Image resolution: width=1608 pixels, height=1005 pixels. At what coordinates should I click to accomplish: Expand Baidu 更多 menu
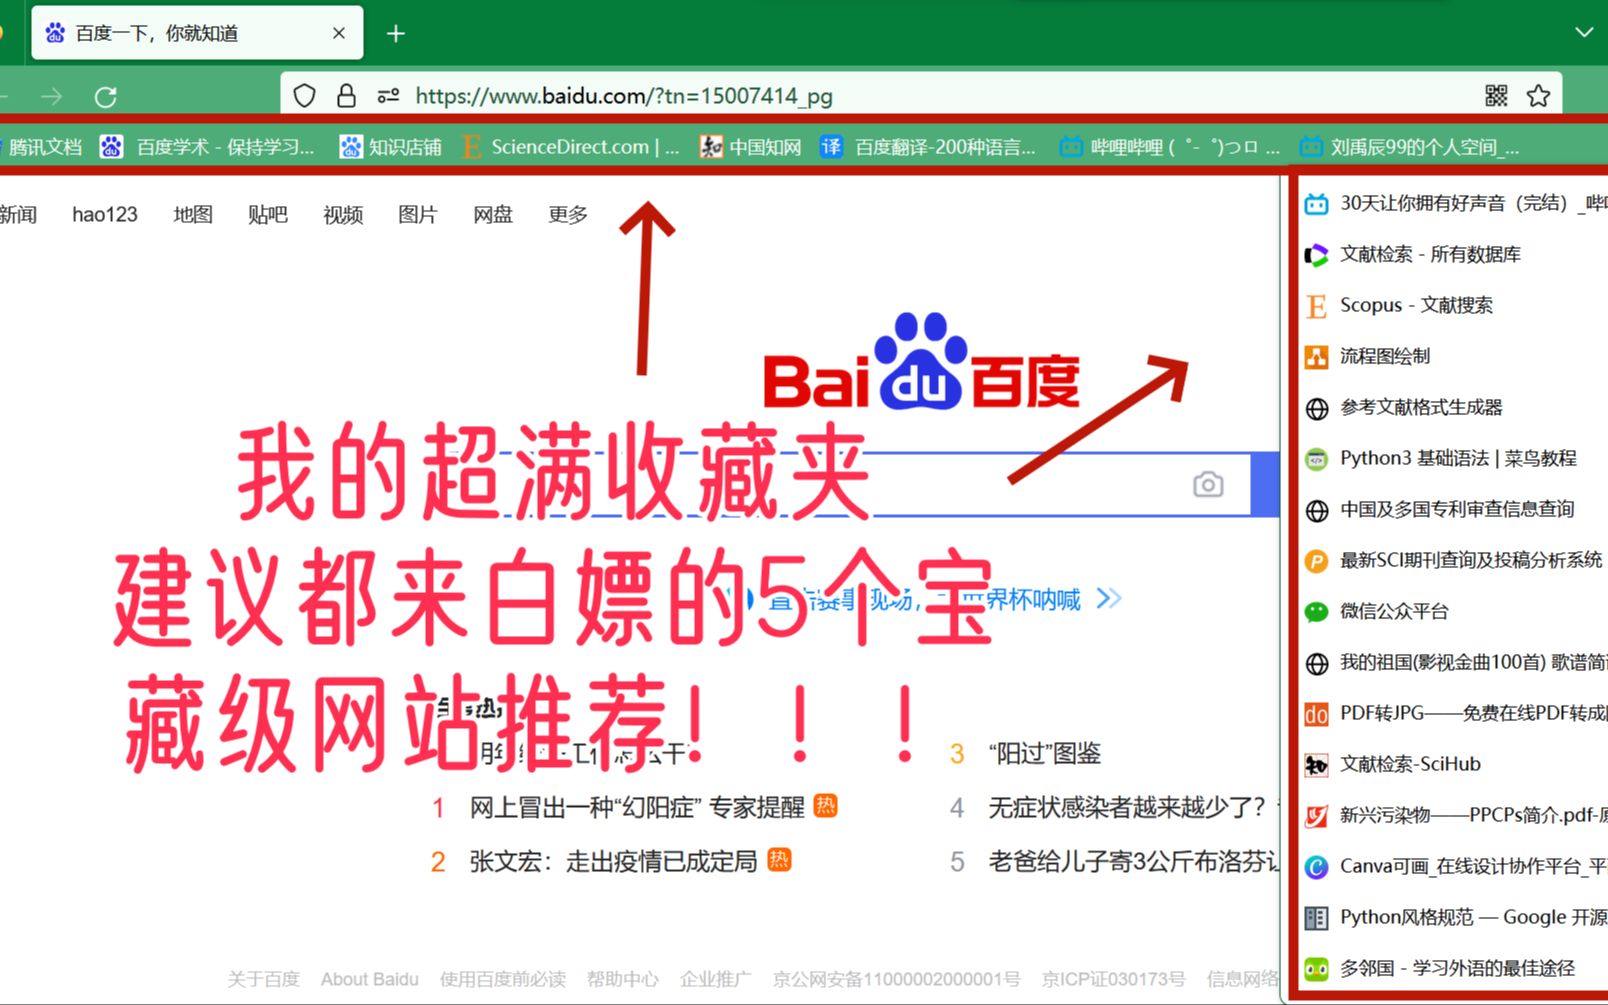tap(568, 214)
